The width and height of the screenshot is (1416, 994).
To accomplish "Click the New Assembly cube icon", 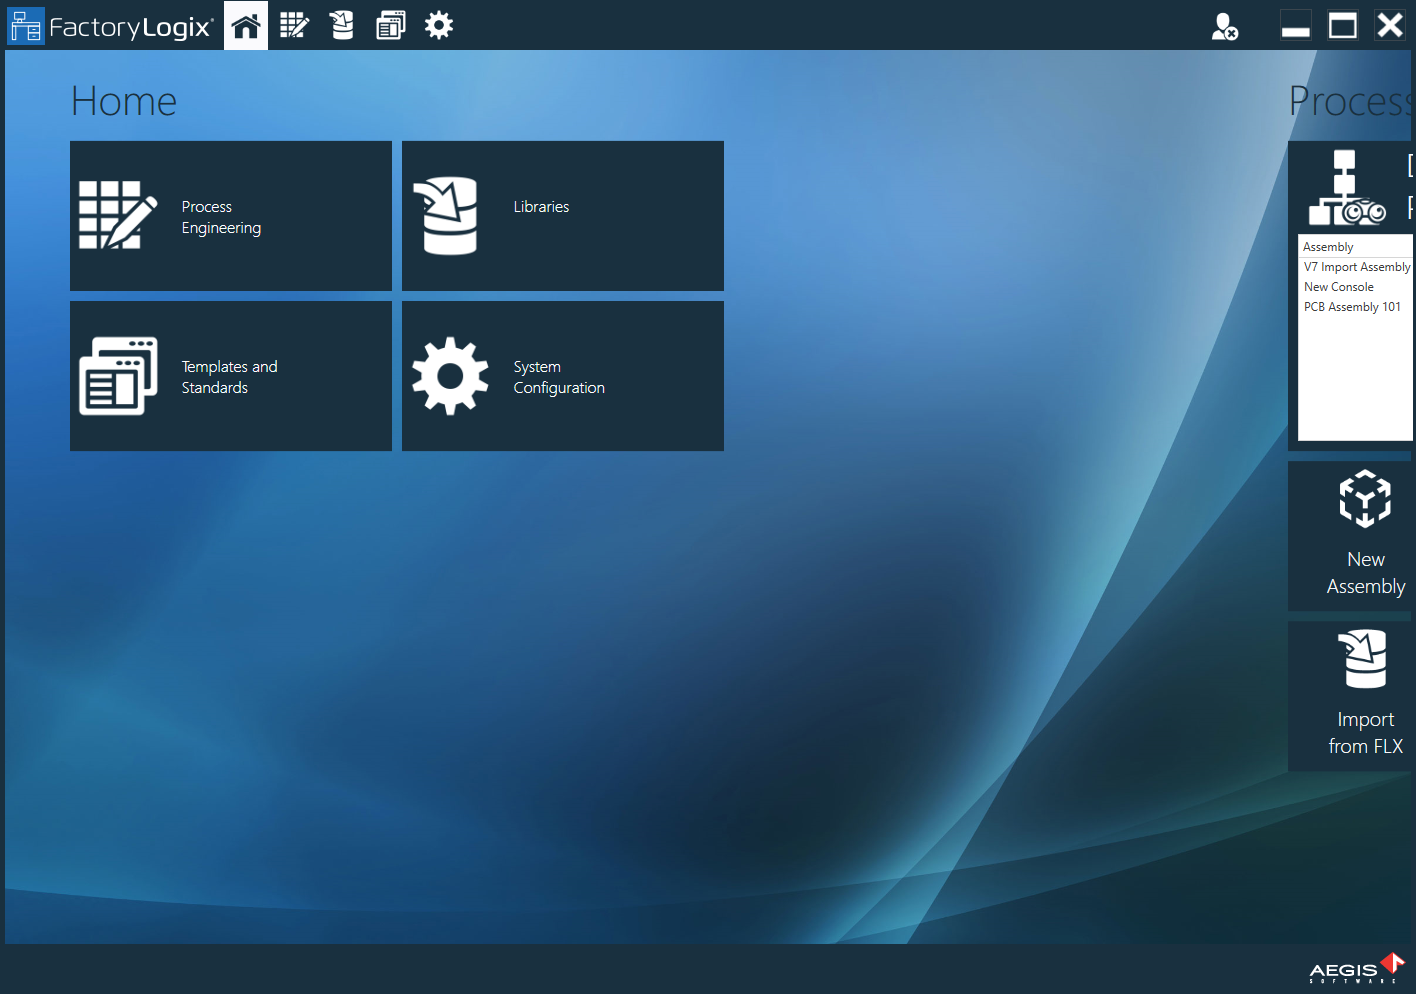I will pyautogui.click(x=1364, y=498).
